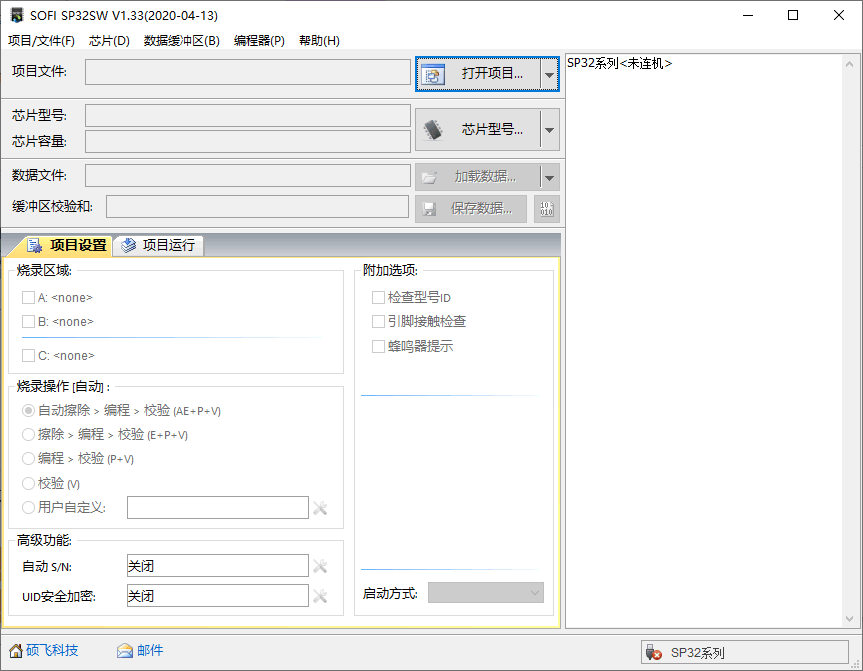This screenshot has height=671, width=863.
Task: Enable the 检查型号ID checkbox
Action: (x=380, y=296)
